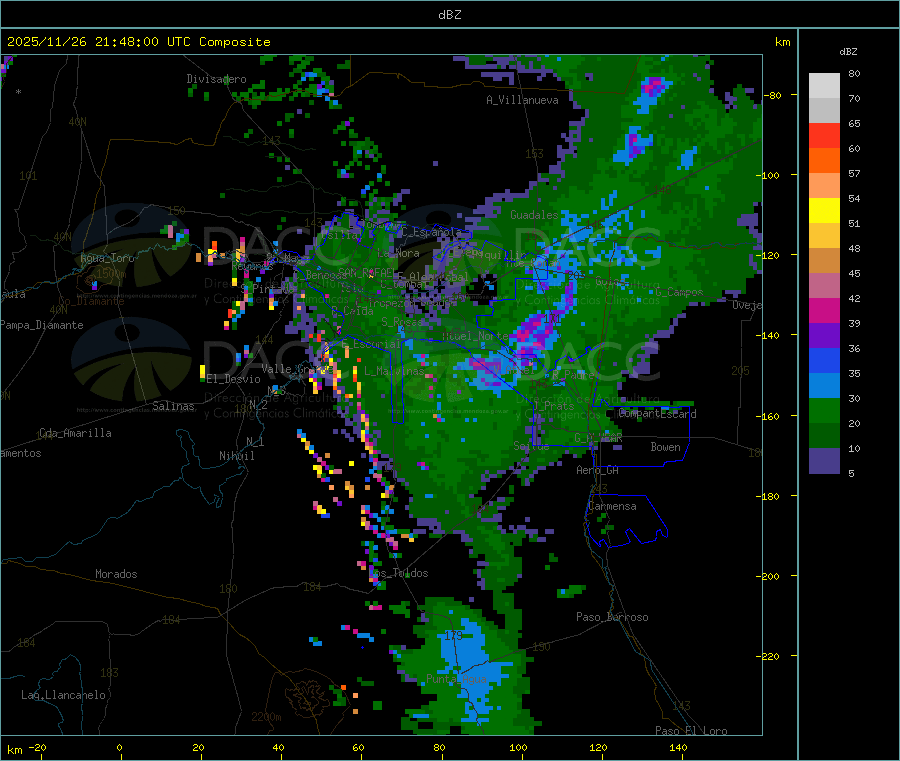Click the dBZ title at top center

click(x=449, y=15)
